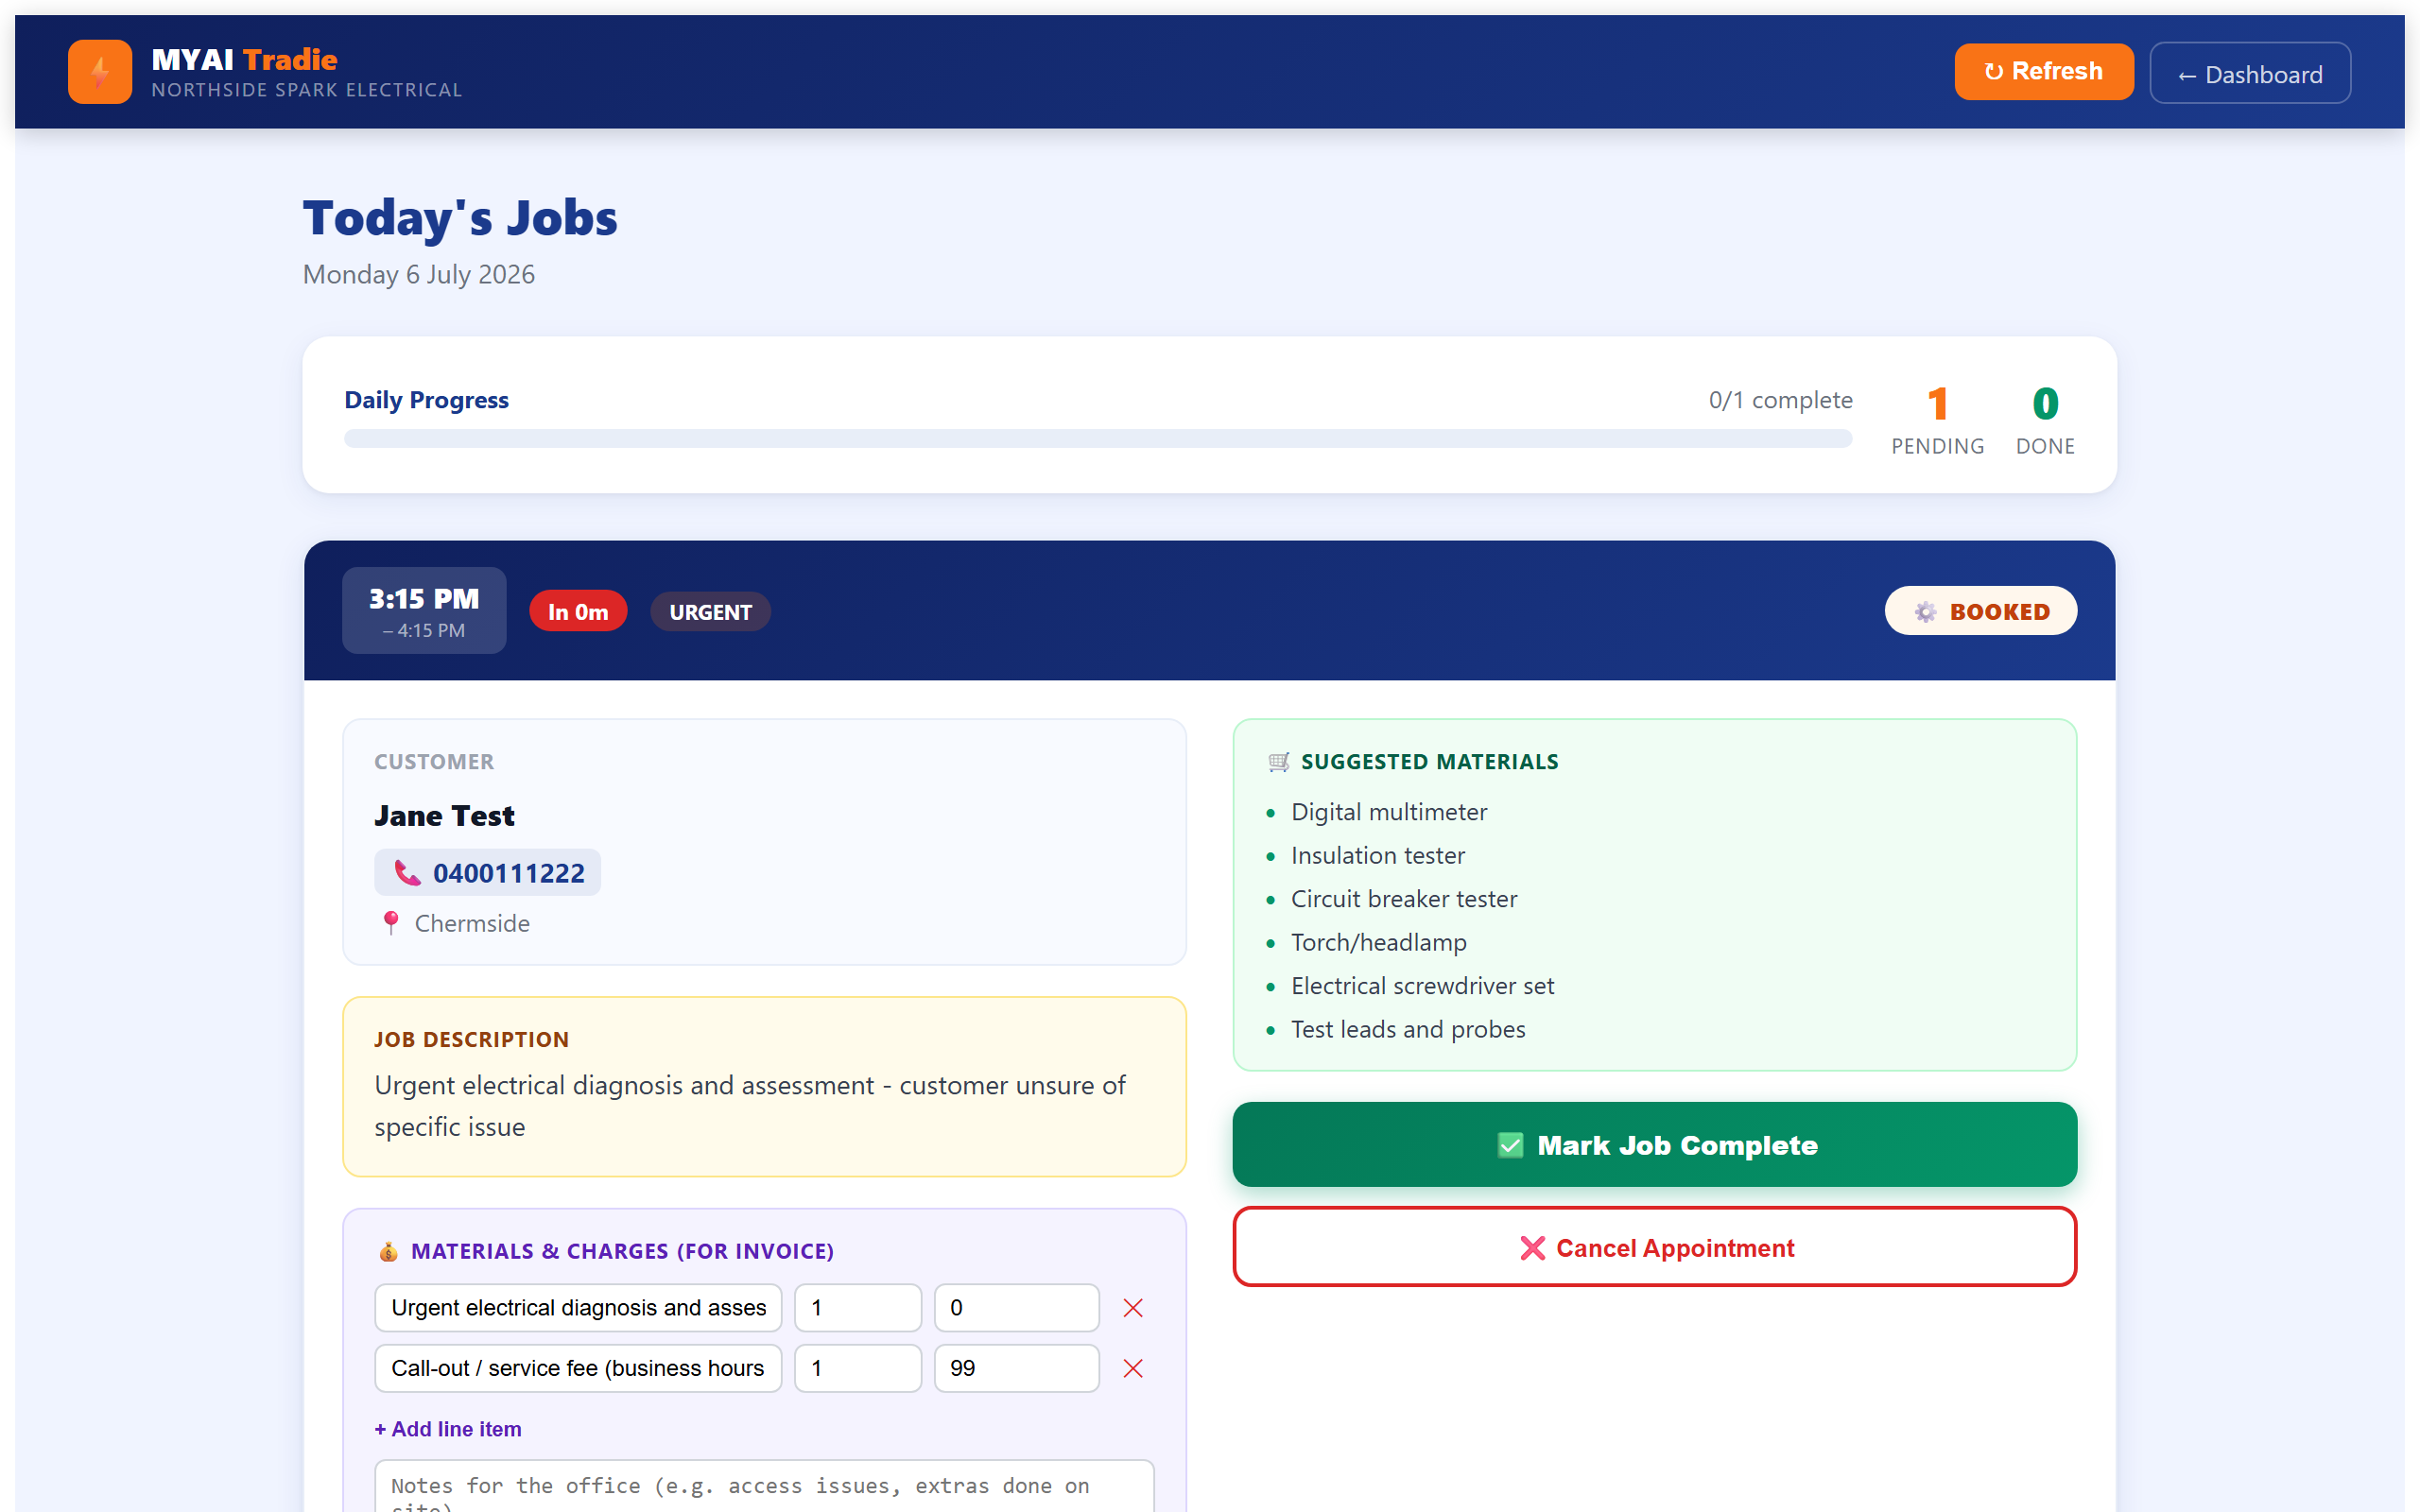Click the Today's Jobs heading
The image size is (2420, 1512).
tap(460, 218)
